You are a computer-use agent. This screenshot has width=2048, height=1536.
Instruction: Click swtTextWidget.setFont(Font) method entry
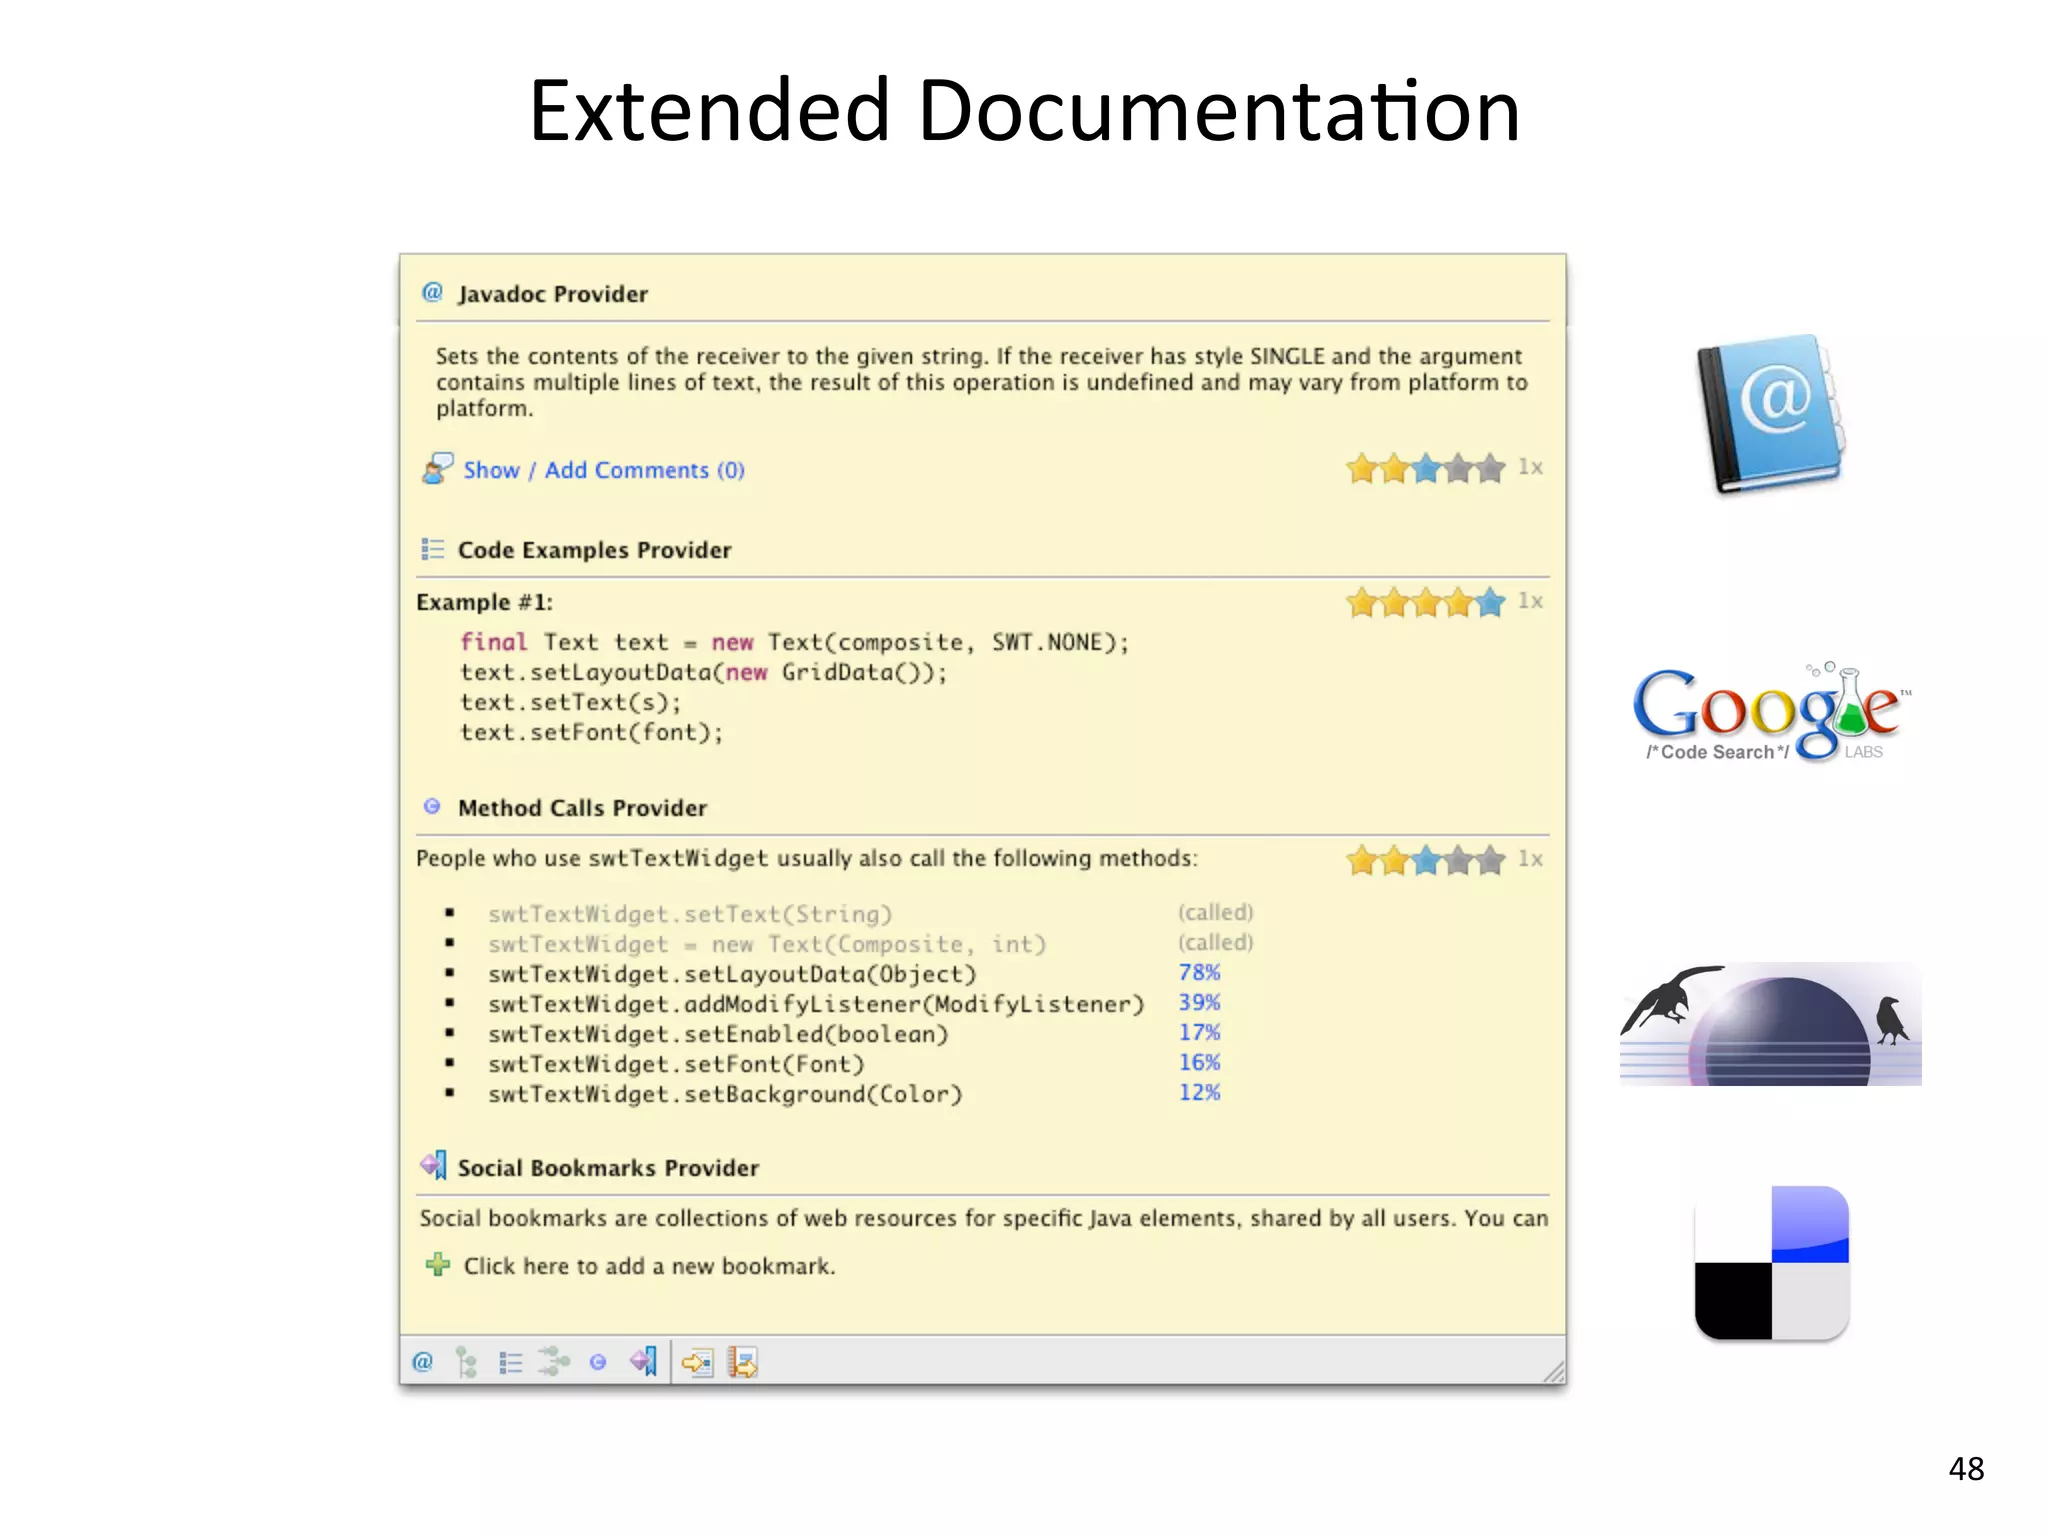(676, 1064)
